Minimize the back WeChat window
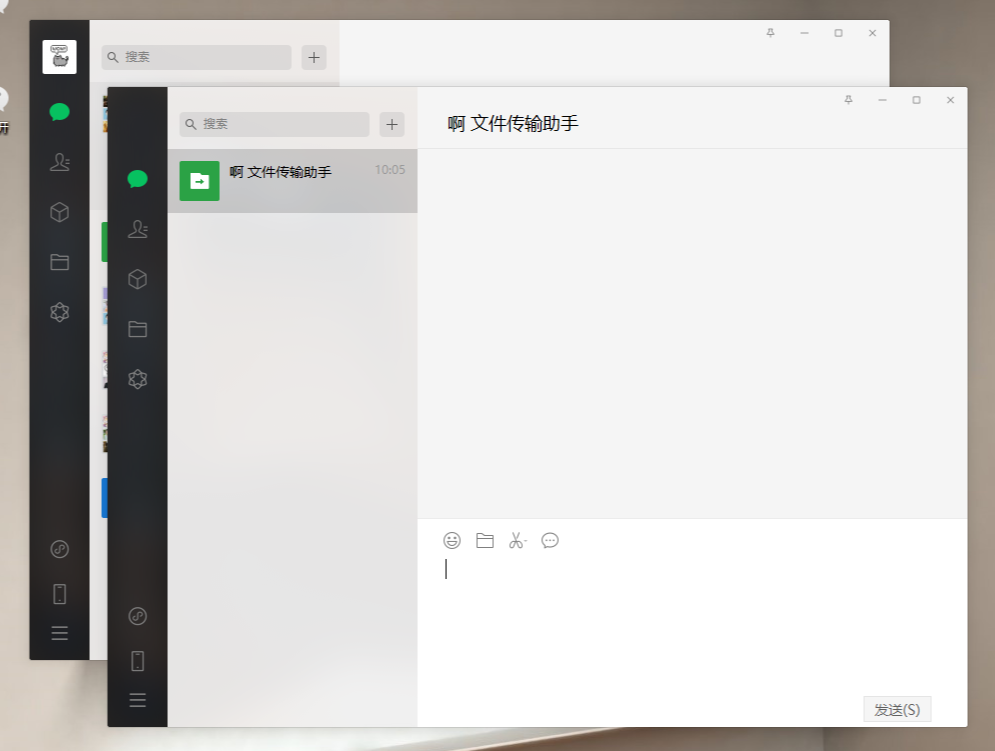This screenshot has height=751, width=995. 805,32
